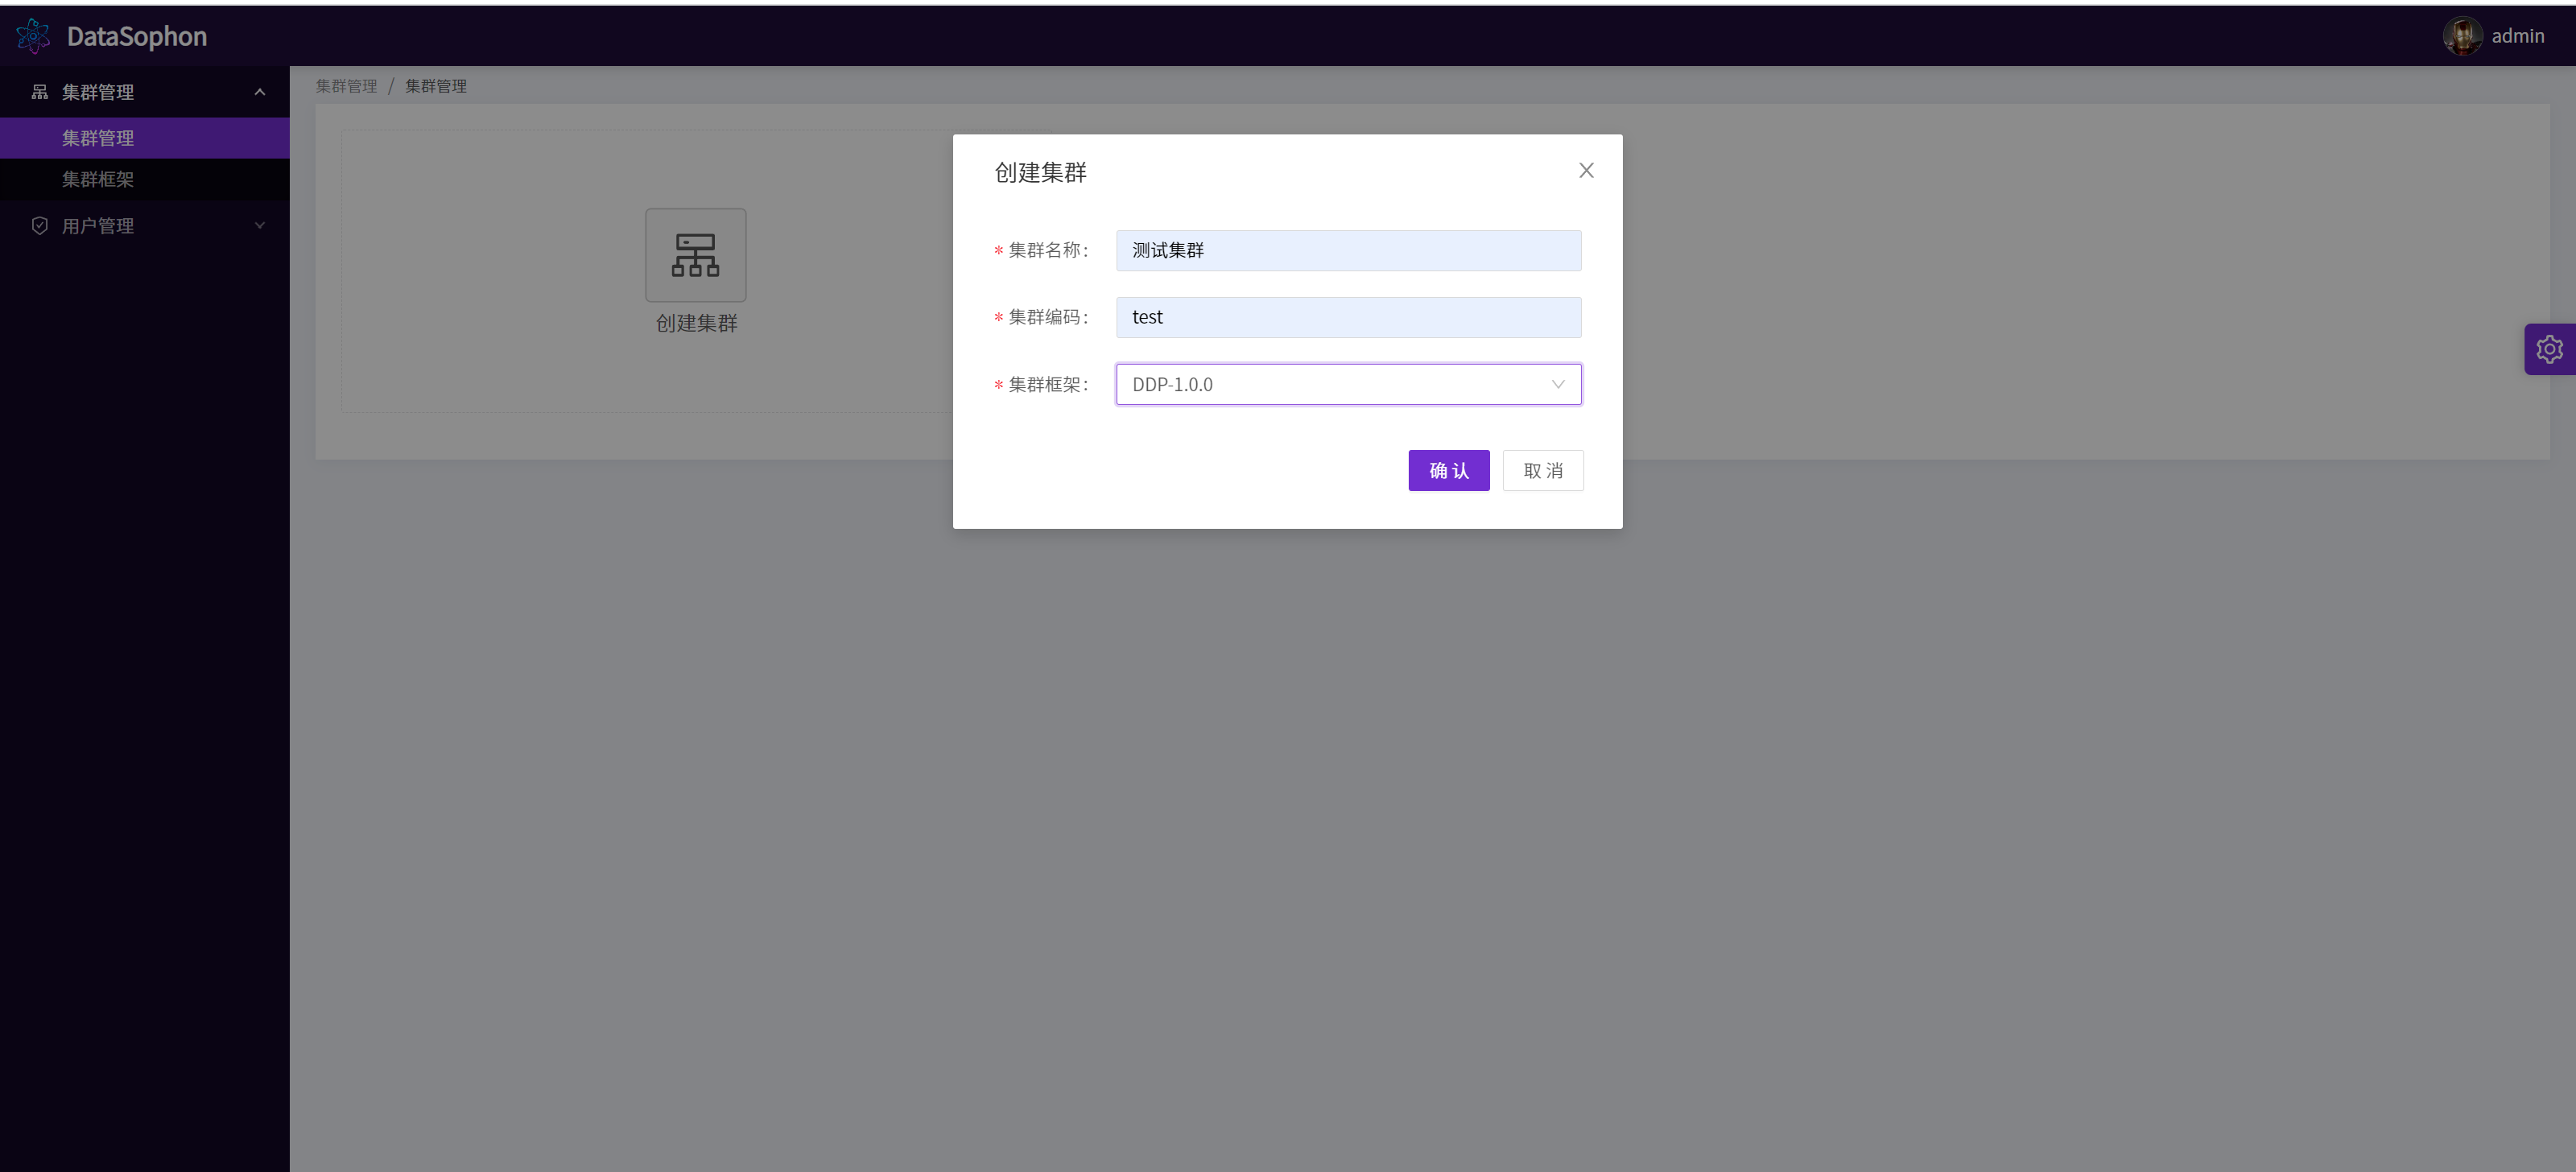Click the 创建集群 label under card
This screenshot has width=2576, height=1172.
(696, 323)
